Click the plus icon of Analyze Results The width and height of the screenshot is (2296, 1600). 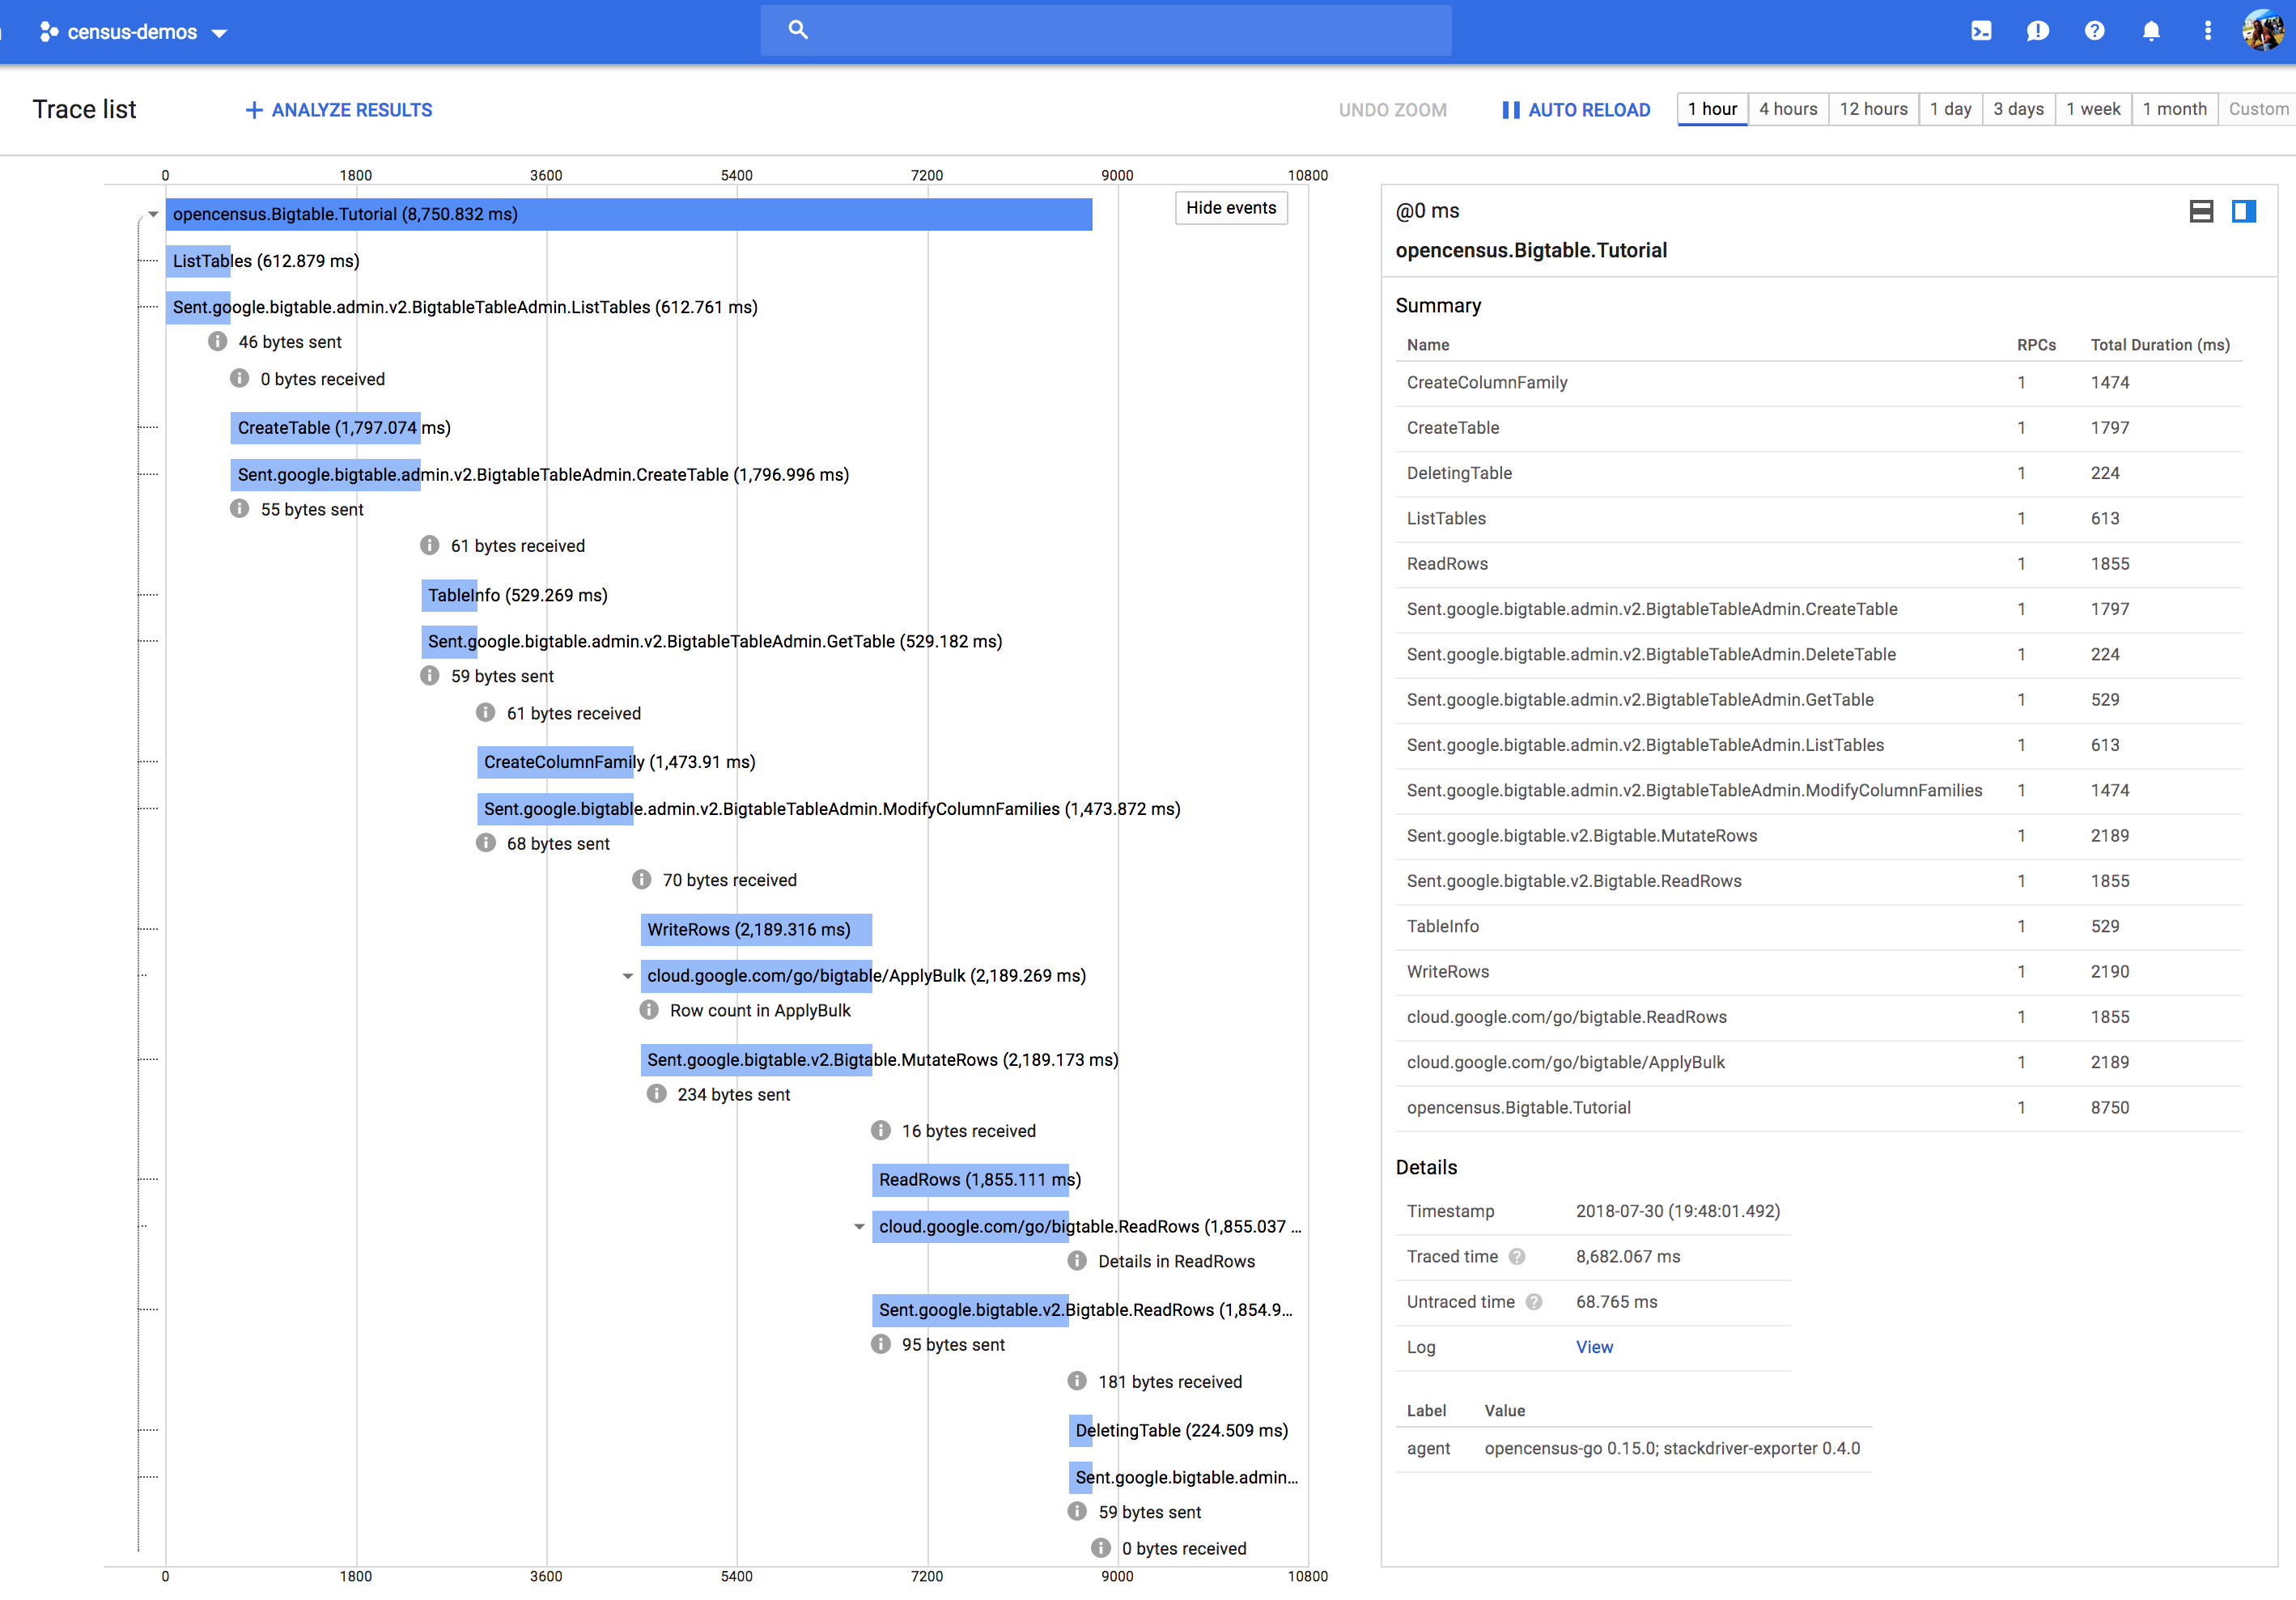[254, 110]
